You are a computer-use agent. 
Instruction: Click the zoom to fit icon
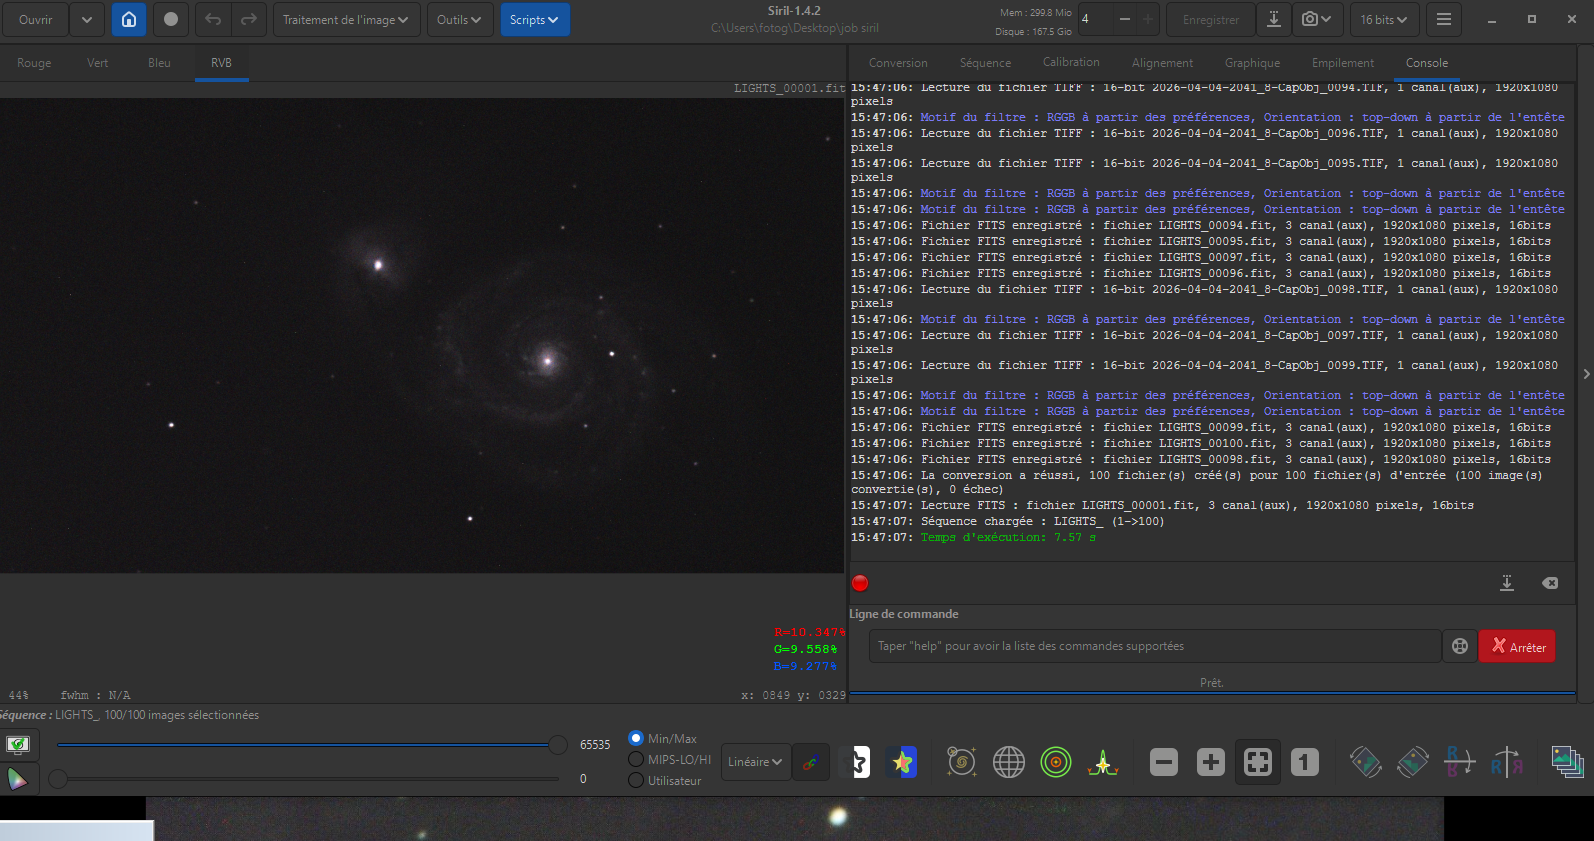pos(1257,763)
